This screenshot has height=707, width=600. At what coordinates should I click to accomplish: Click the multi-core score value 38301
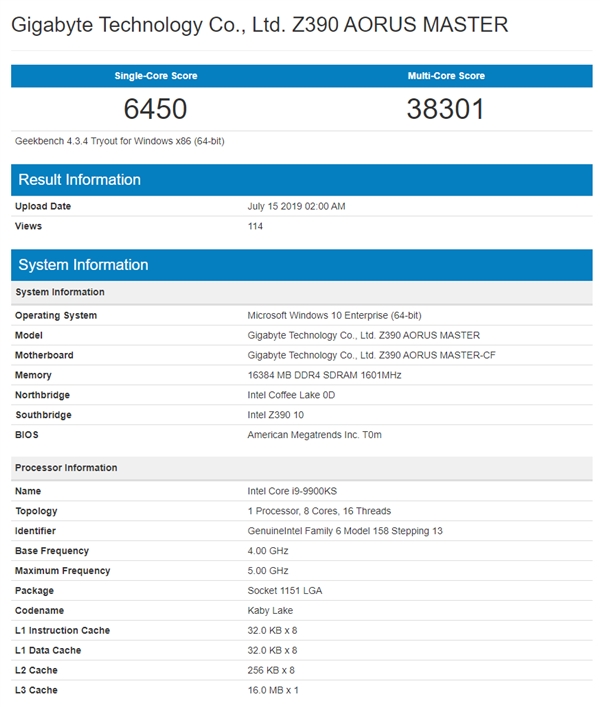pyautogui.click(x=445, y=109)
